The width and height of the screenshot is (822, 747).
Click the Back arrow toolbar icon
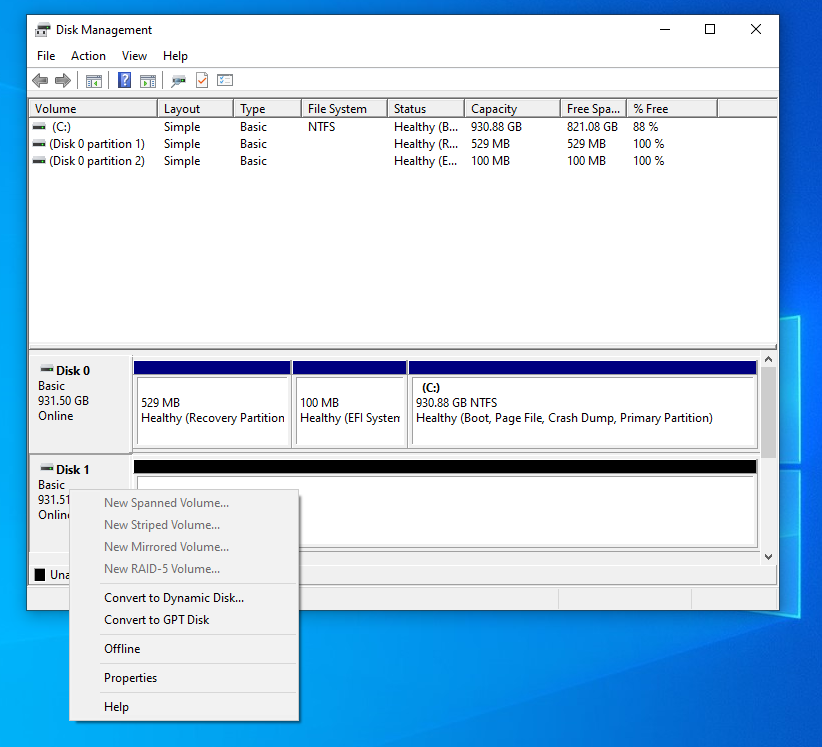point(40,81)
